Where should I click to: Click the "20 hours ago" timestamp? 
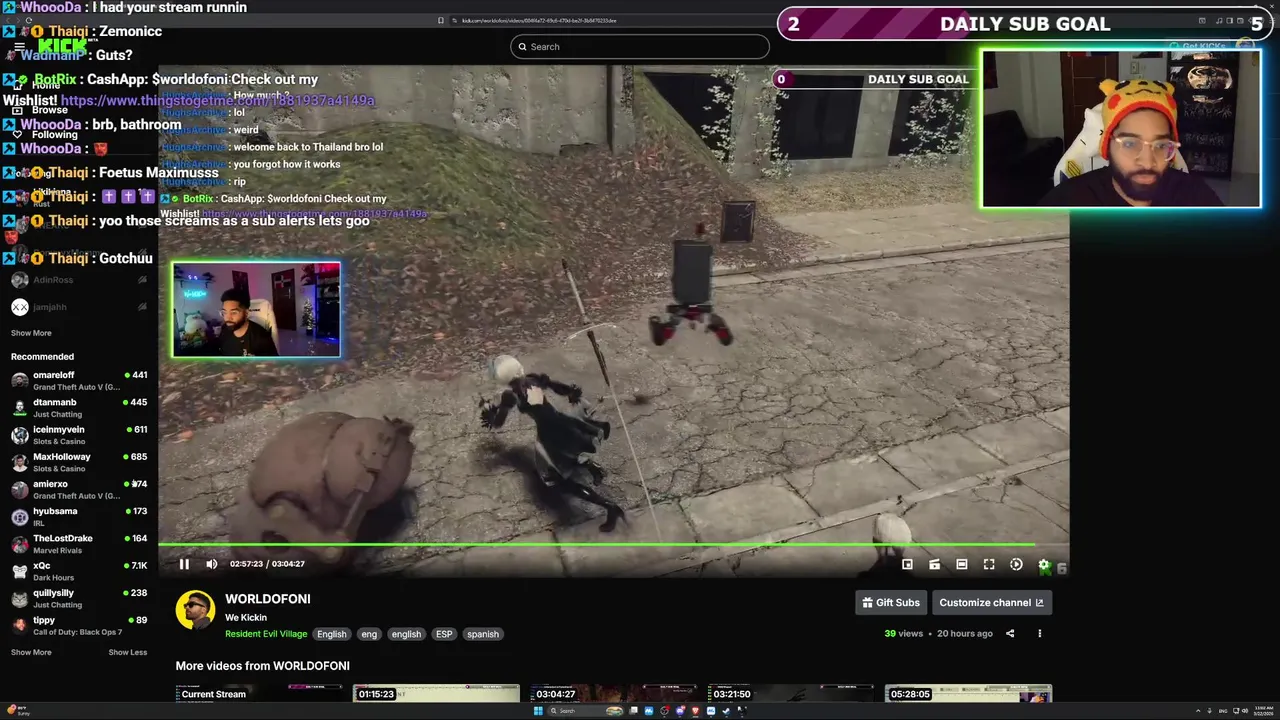(965, 633)
